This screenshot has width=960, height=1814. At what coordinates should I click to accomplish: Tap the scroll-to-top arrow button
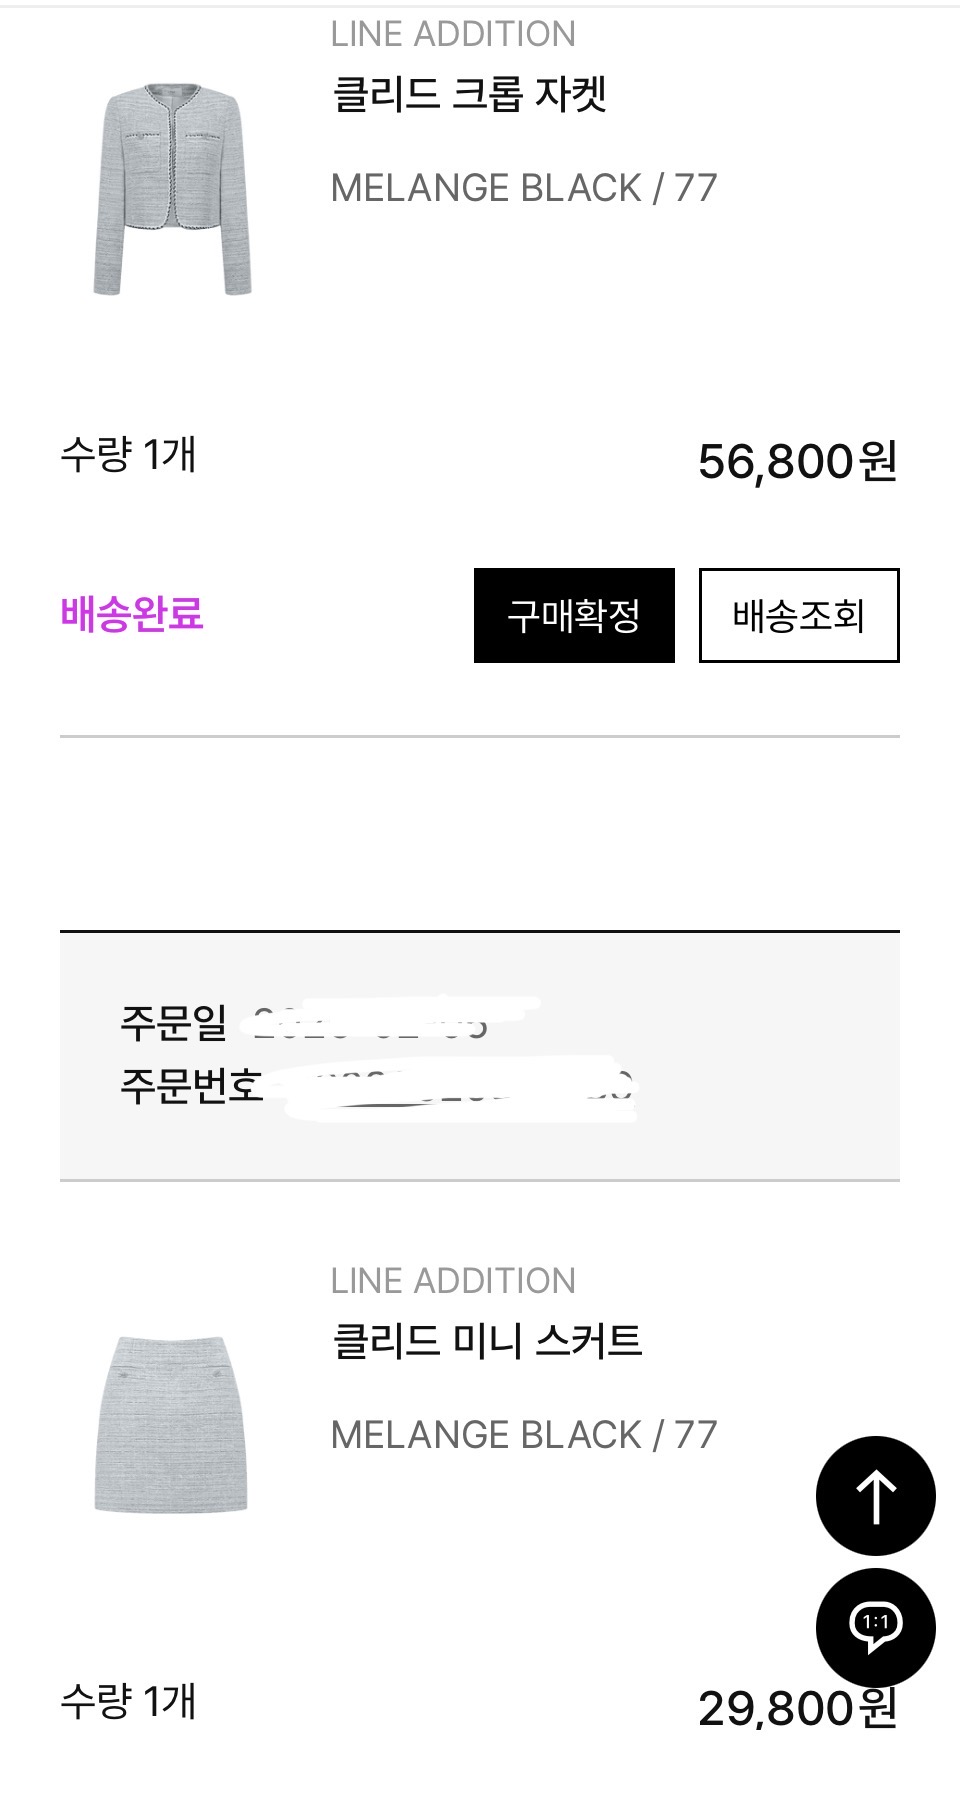(x=875, y=1495)
